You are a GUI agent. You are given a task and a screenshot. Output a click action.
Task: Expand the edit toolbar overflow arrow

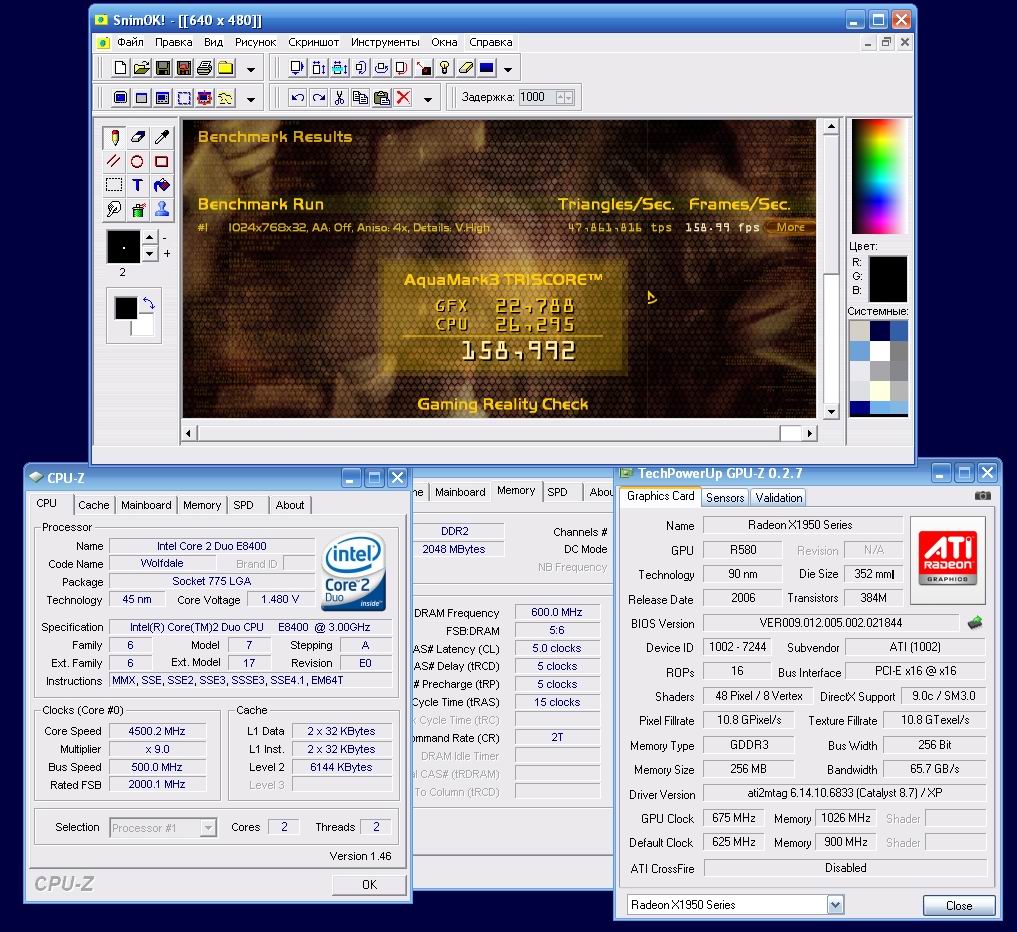[x=427, y=99]
